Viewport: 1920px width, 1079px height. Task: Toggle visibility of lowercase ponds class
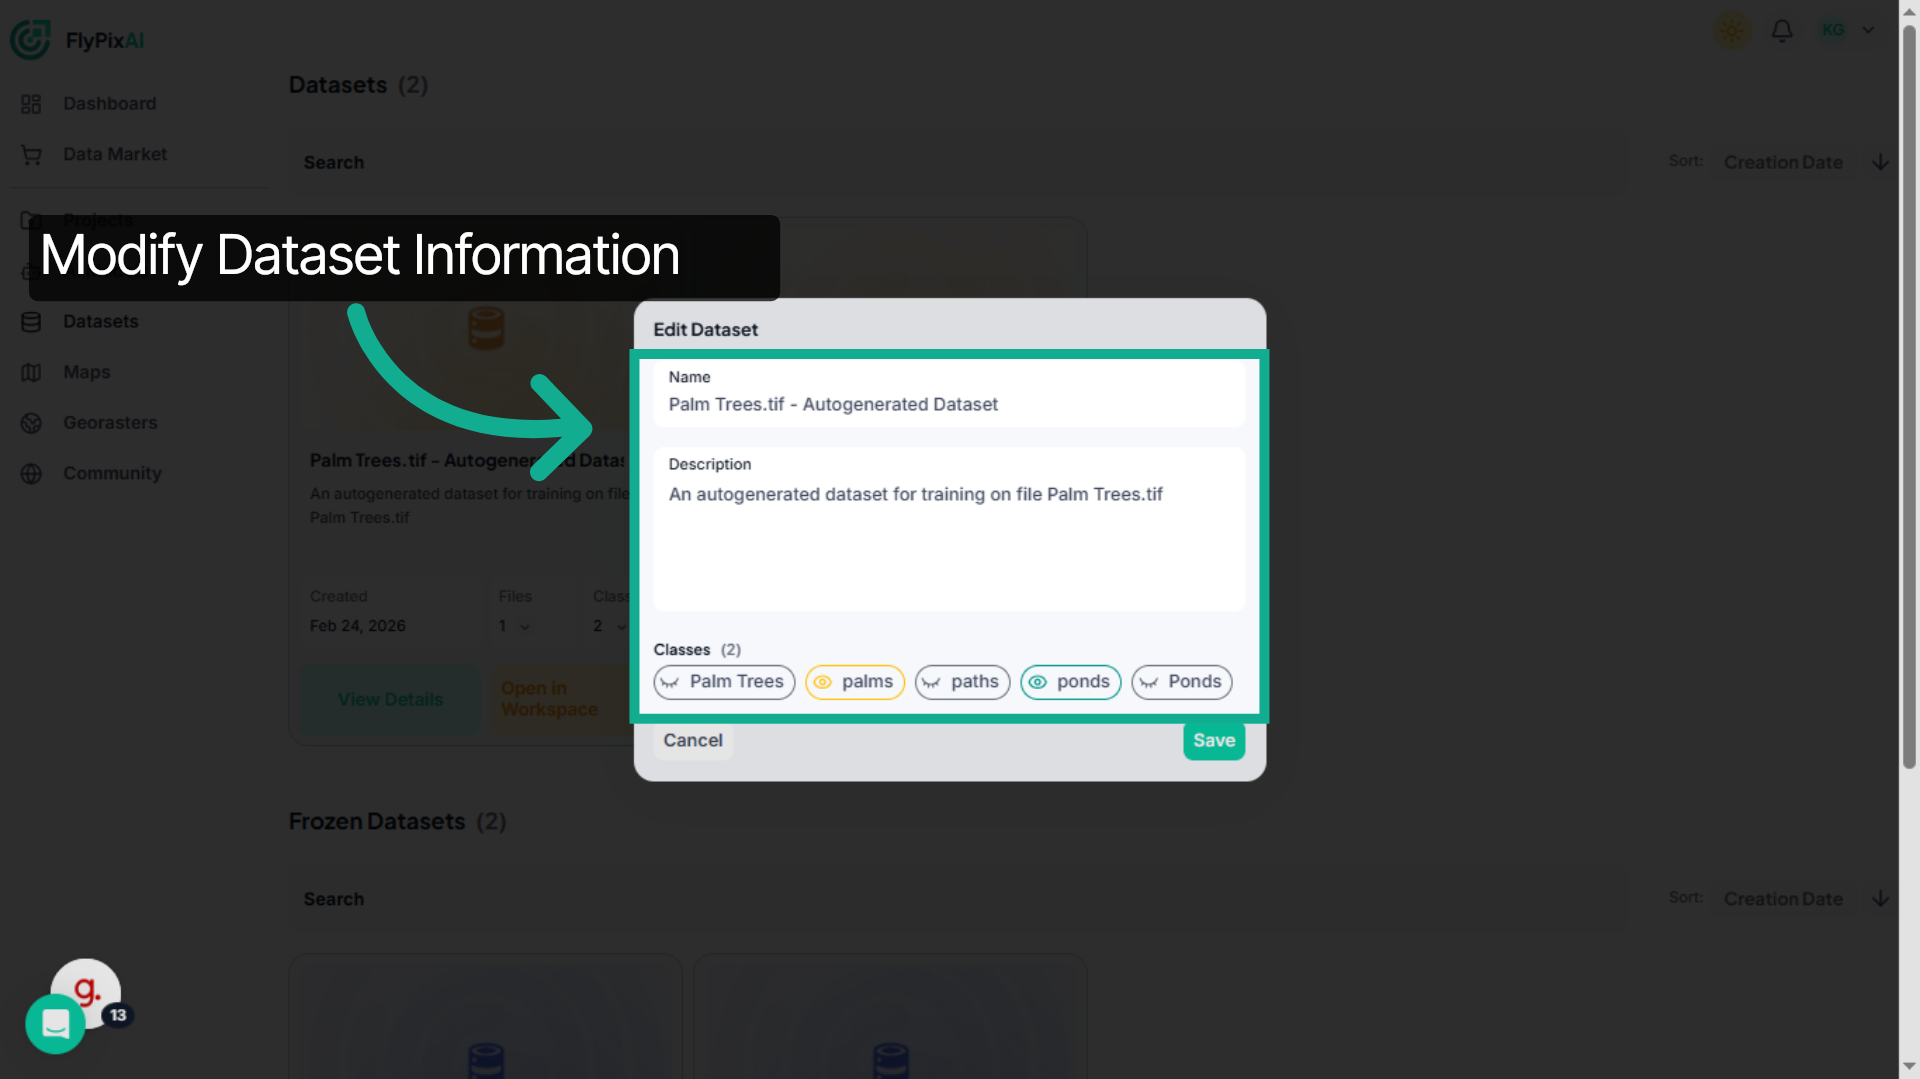(1071, 682)
